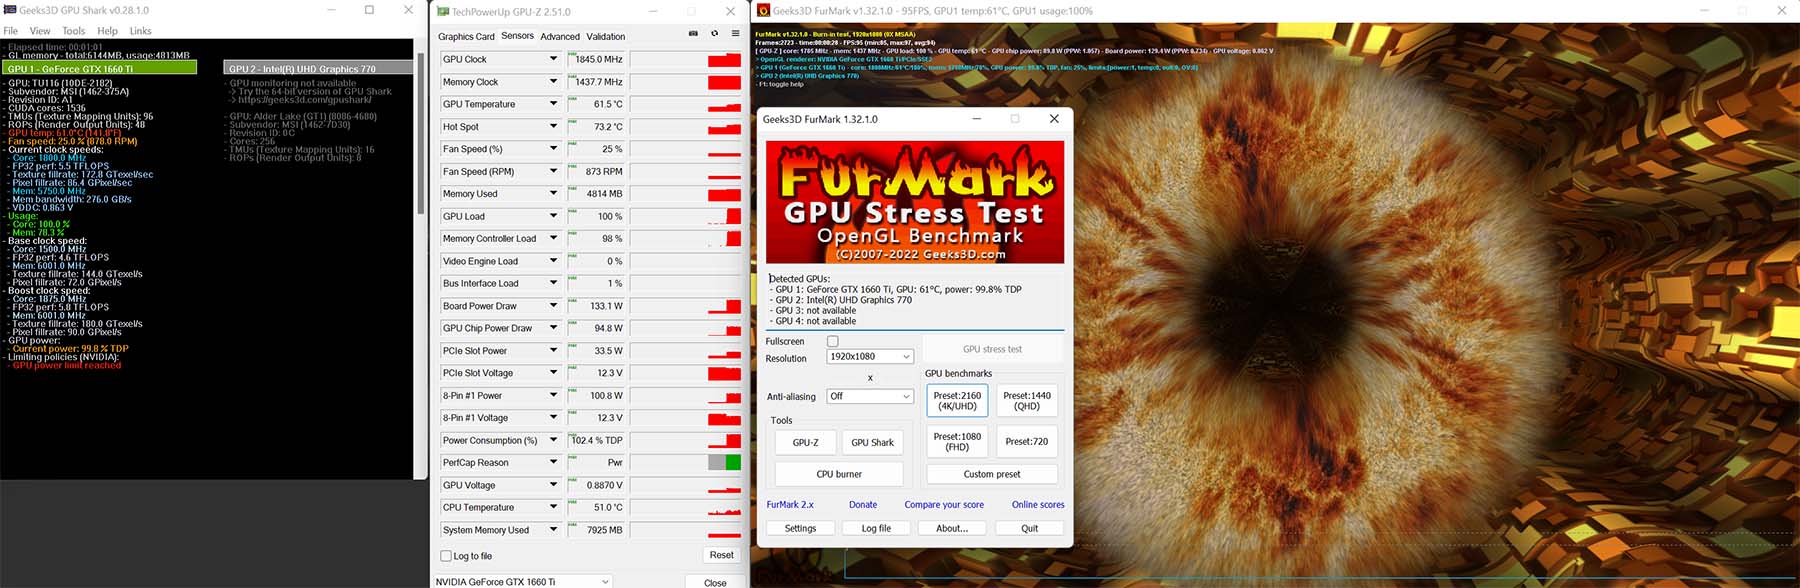Run the Preset:1080 (FHD) benchmark
The image size is (1800, 588).
(x=957, y=442)
